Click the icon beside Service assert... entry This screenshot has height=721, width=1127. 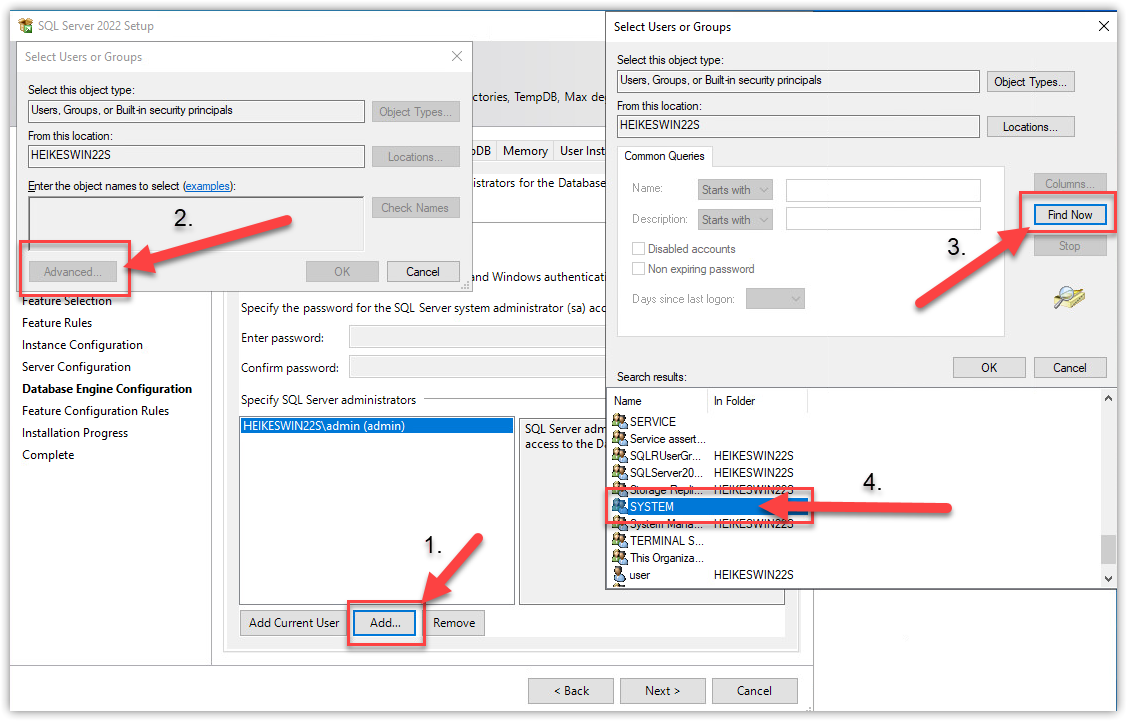click(620, 438)
